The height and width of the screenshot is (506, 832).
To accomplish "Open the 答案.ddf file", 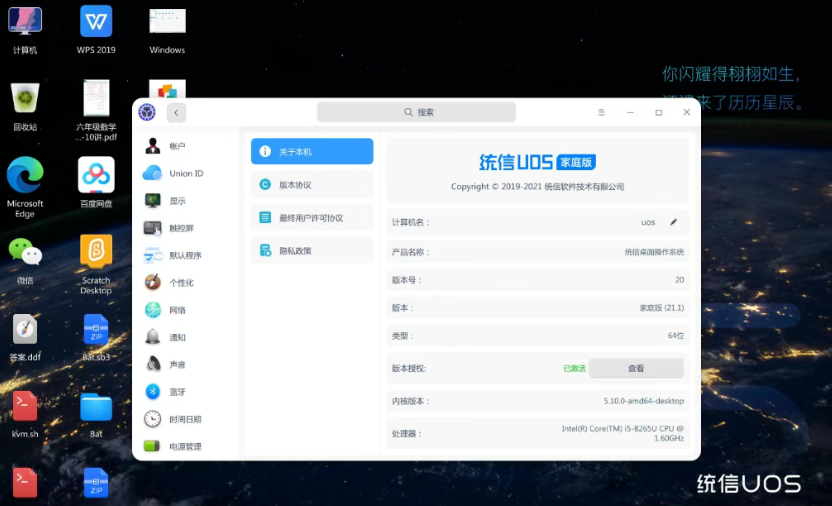I will (x=25, y=337).
